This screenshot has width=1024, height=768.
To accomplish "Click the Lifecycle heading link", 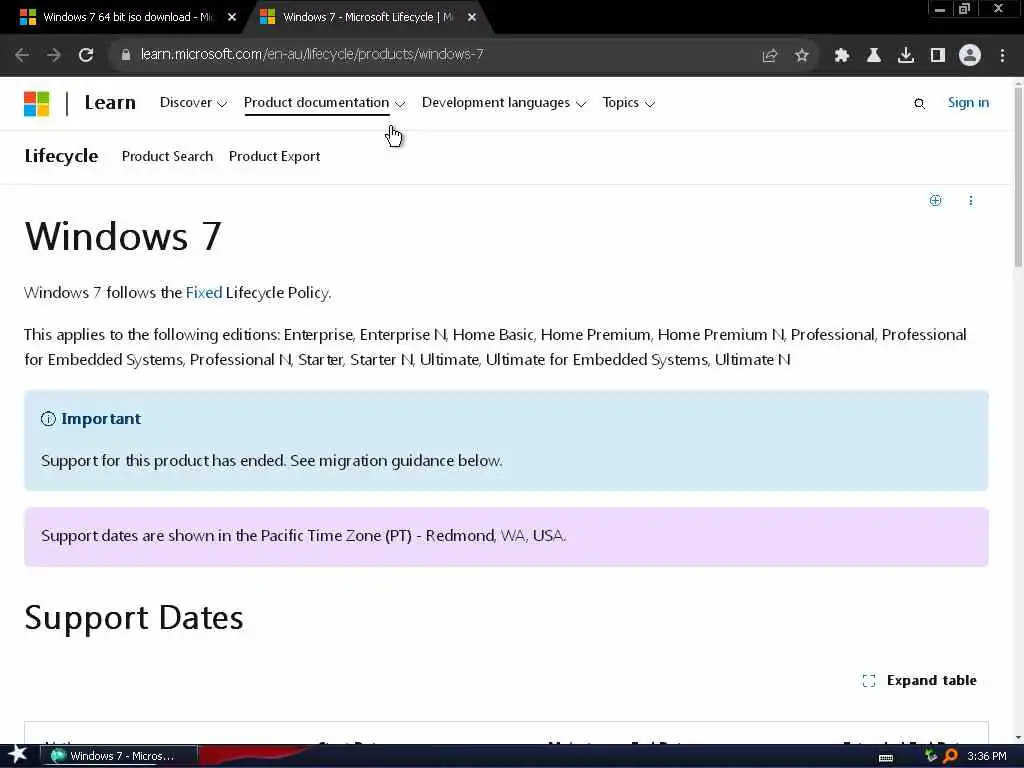I will point(61,156).
